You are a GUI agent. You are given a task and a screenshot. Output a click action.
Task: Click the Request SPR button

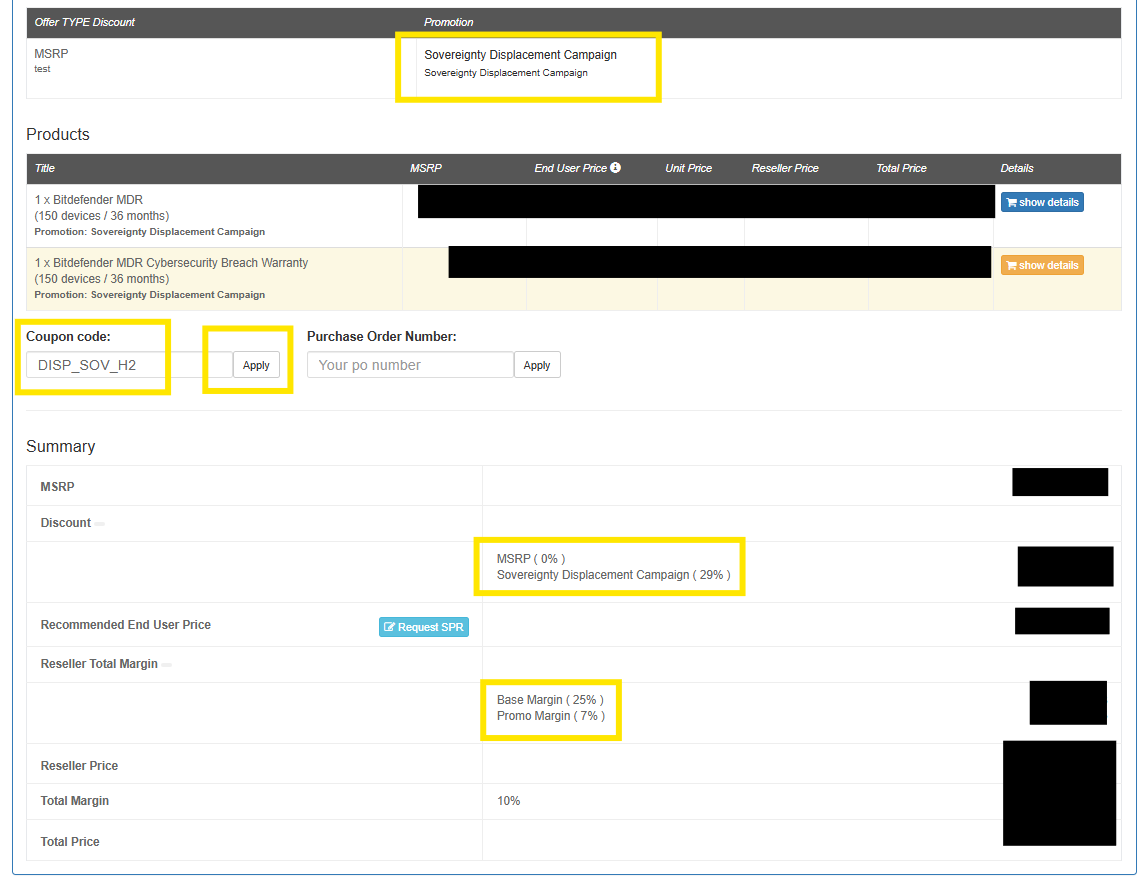pos(424,627)
